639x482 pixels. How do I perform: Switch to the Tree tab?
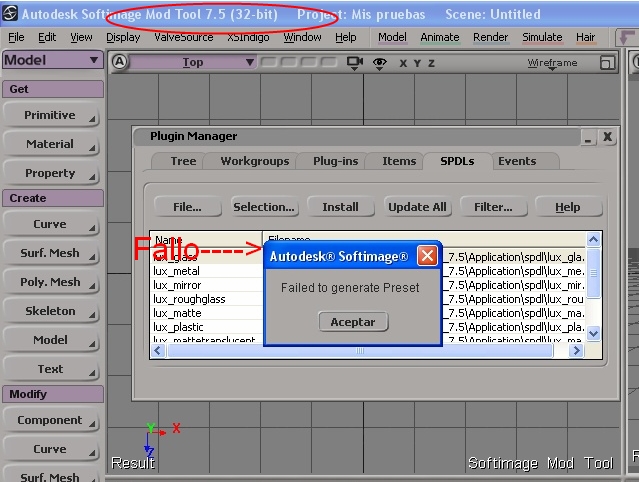pyautogui.click(x=183, y=161)
